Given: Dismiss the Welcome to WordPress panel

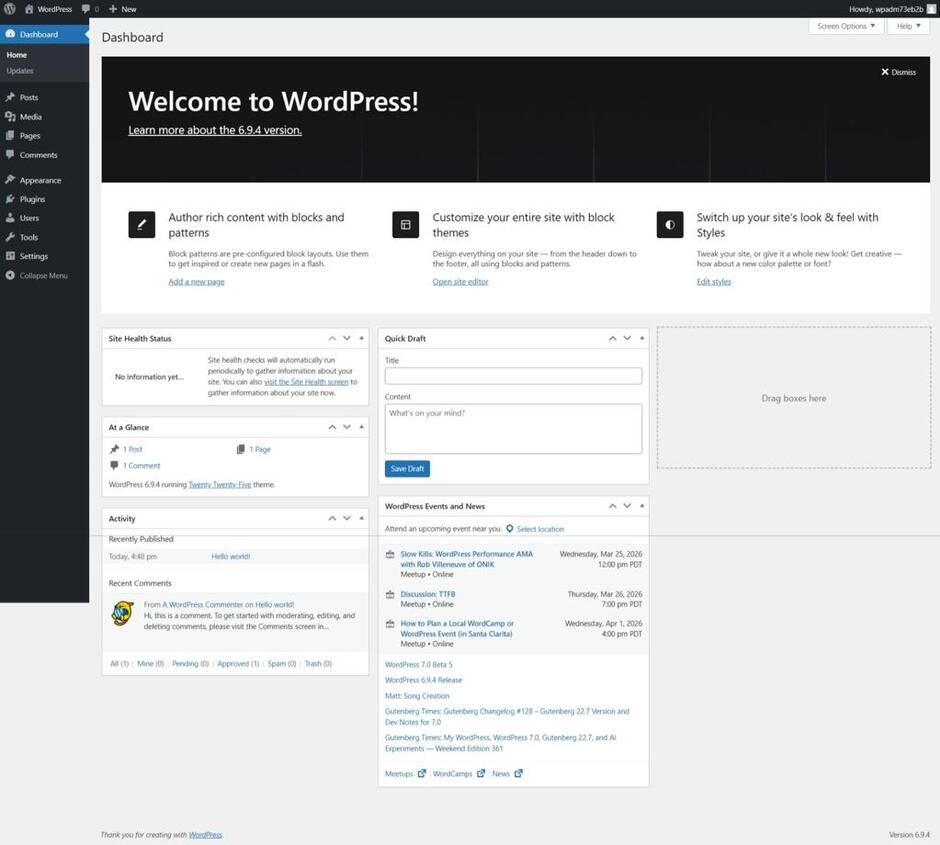Looking at the screenshot, I should tap(898, 72).
